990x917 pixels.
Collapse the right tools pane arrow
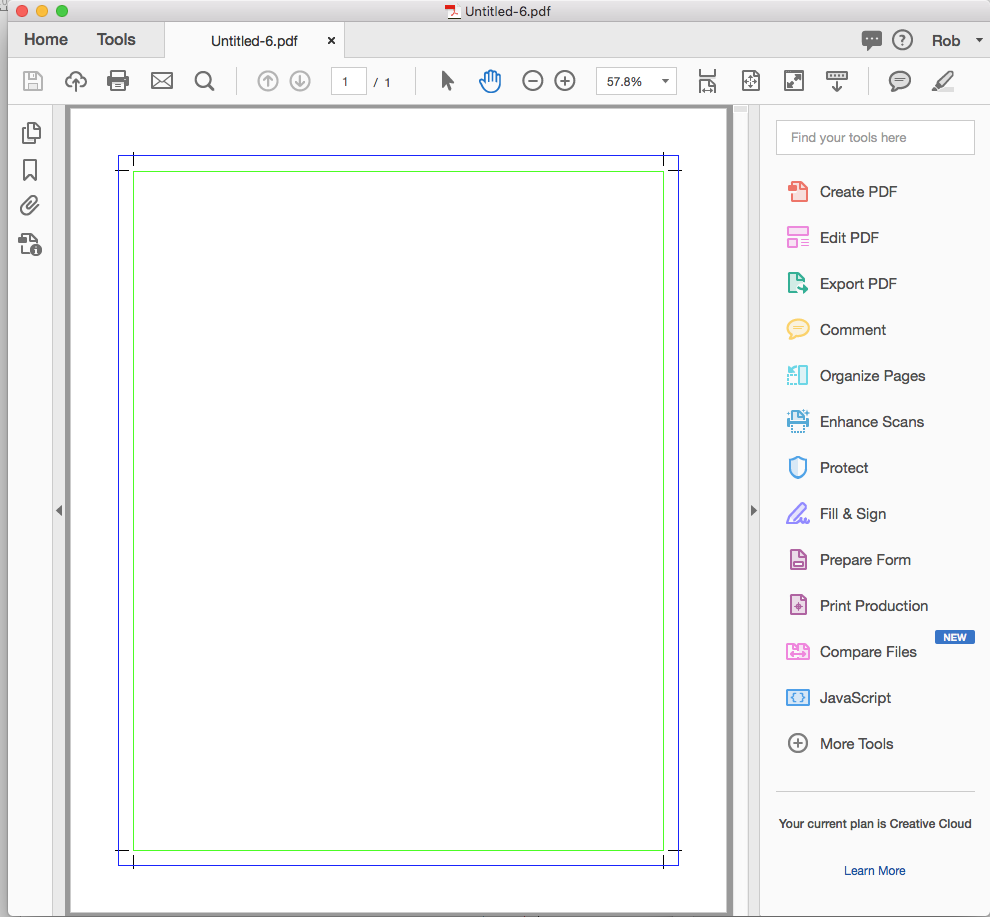[754, 511]
